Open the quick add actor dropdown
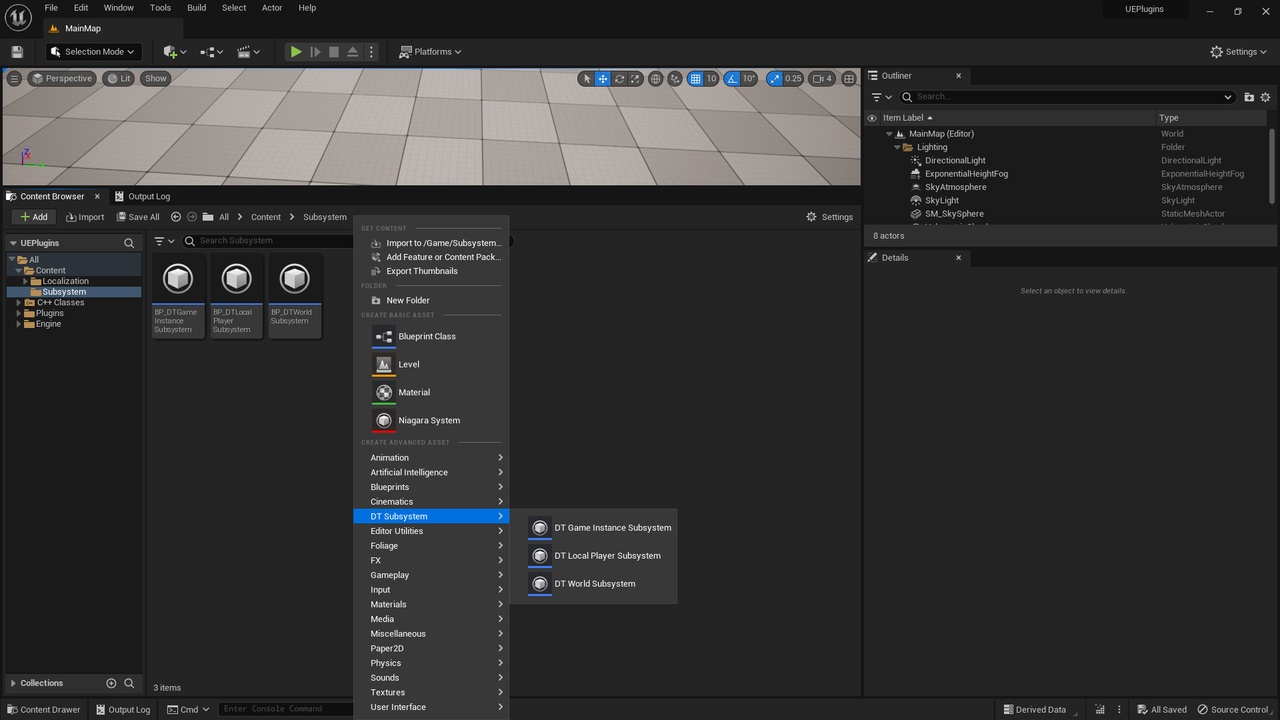Screen dimensions: 1280x720 tap(174, 52)
